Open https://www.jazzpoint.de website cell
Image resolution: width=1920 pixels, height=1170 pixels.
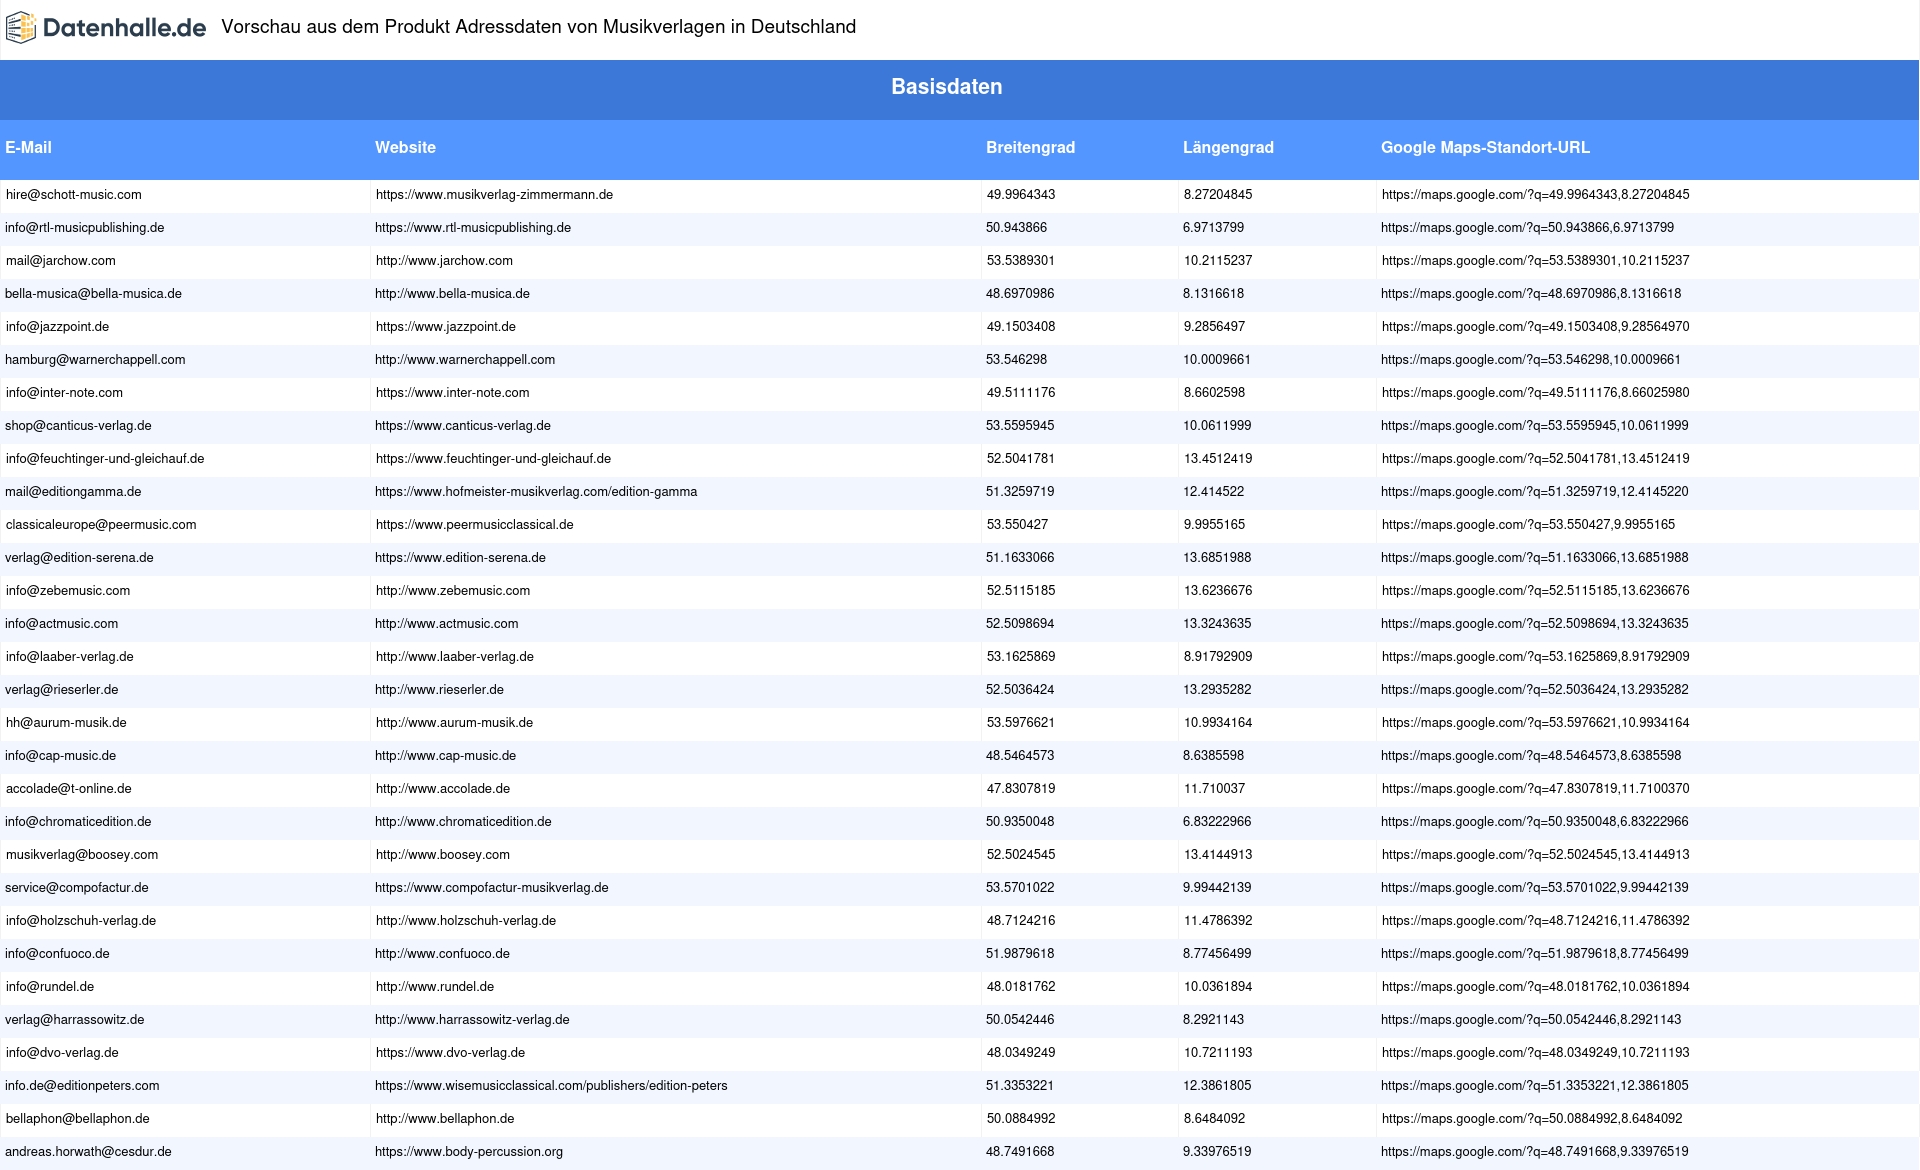[x=446, y=327]
